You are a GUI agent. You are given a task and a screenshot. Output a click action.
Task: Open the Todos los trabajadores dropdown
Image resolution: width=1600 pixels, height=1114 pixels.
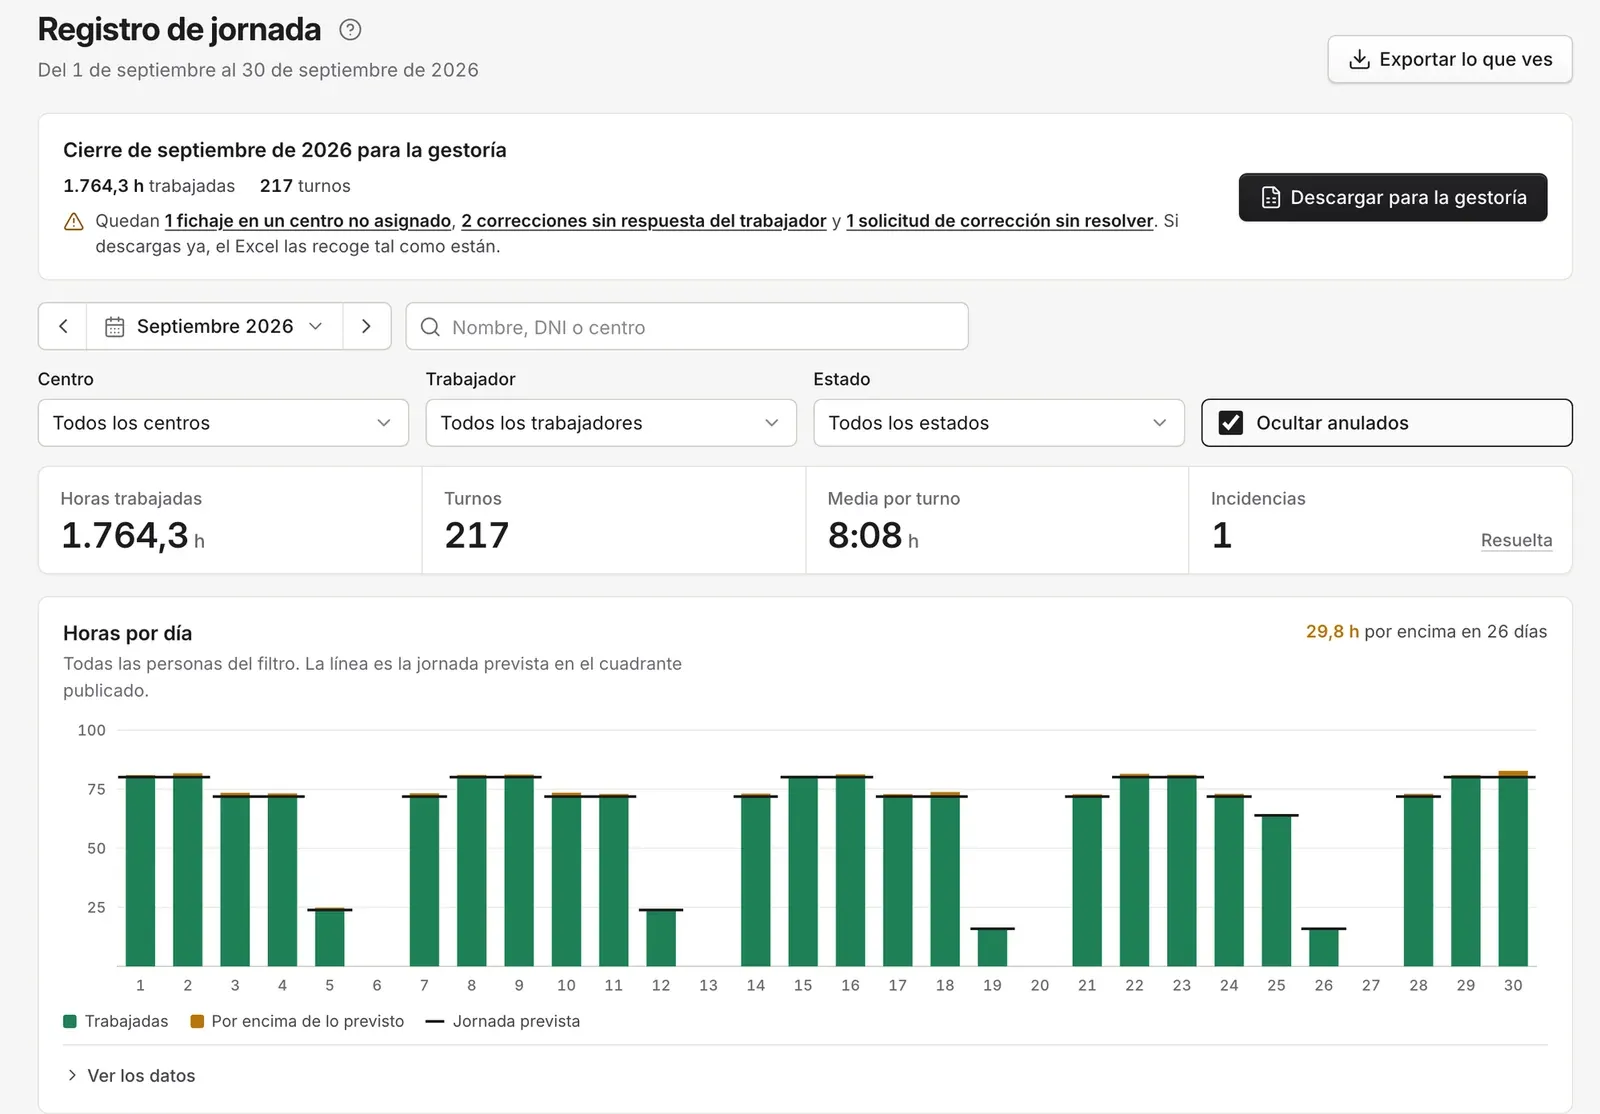pos(611,423)
